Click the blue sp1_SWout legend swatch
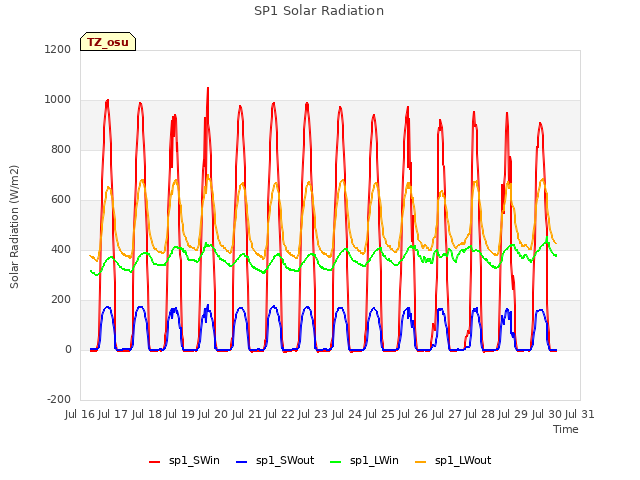The width and height of the screenshot is (640, 480). (x=242, y=461)
